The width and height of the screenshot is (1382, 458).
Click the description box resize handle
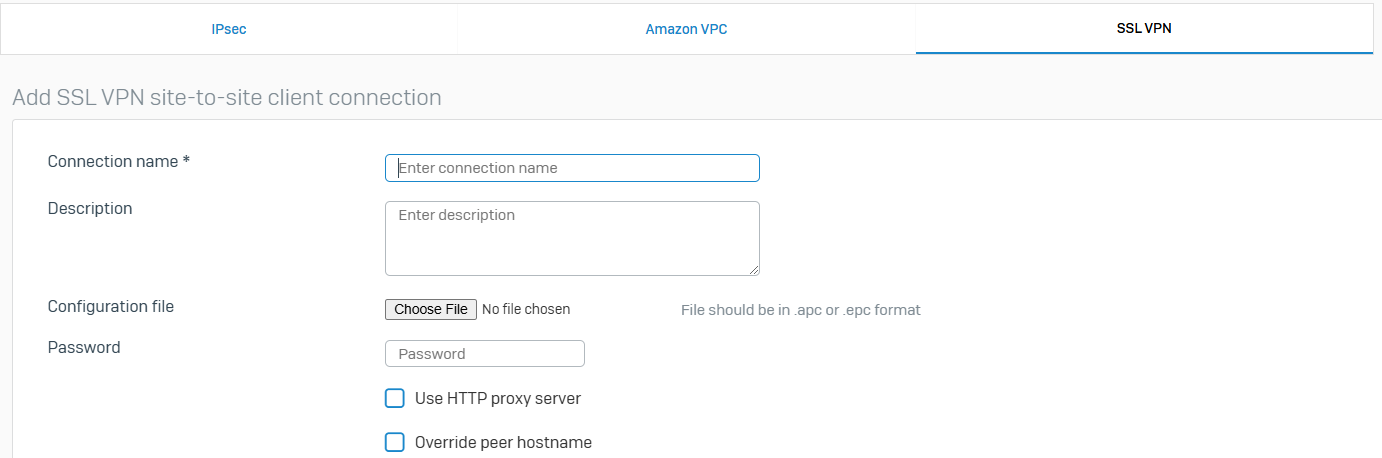754,269
